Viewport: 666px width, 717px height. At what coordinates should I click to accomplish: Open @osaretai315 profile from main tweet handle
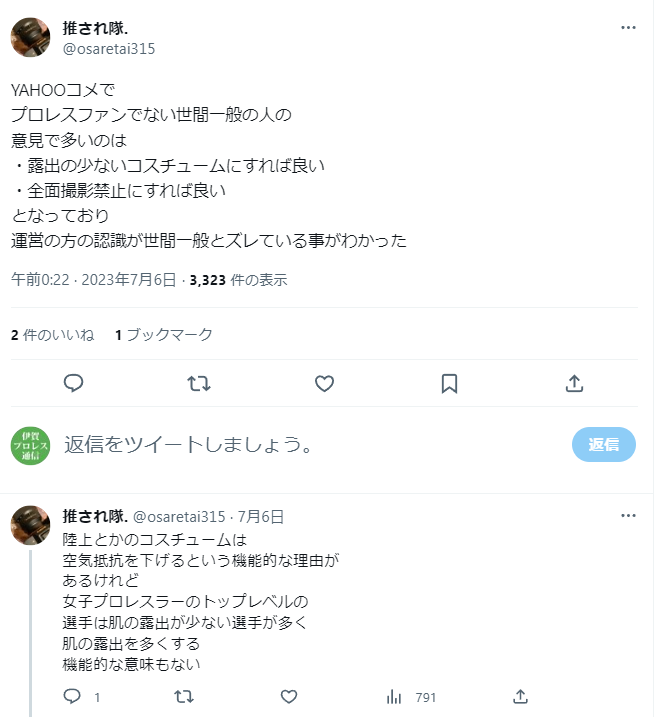tap(109, 49)
